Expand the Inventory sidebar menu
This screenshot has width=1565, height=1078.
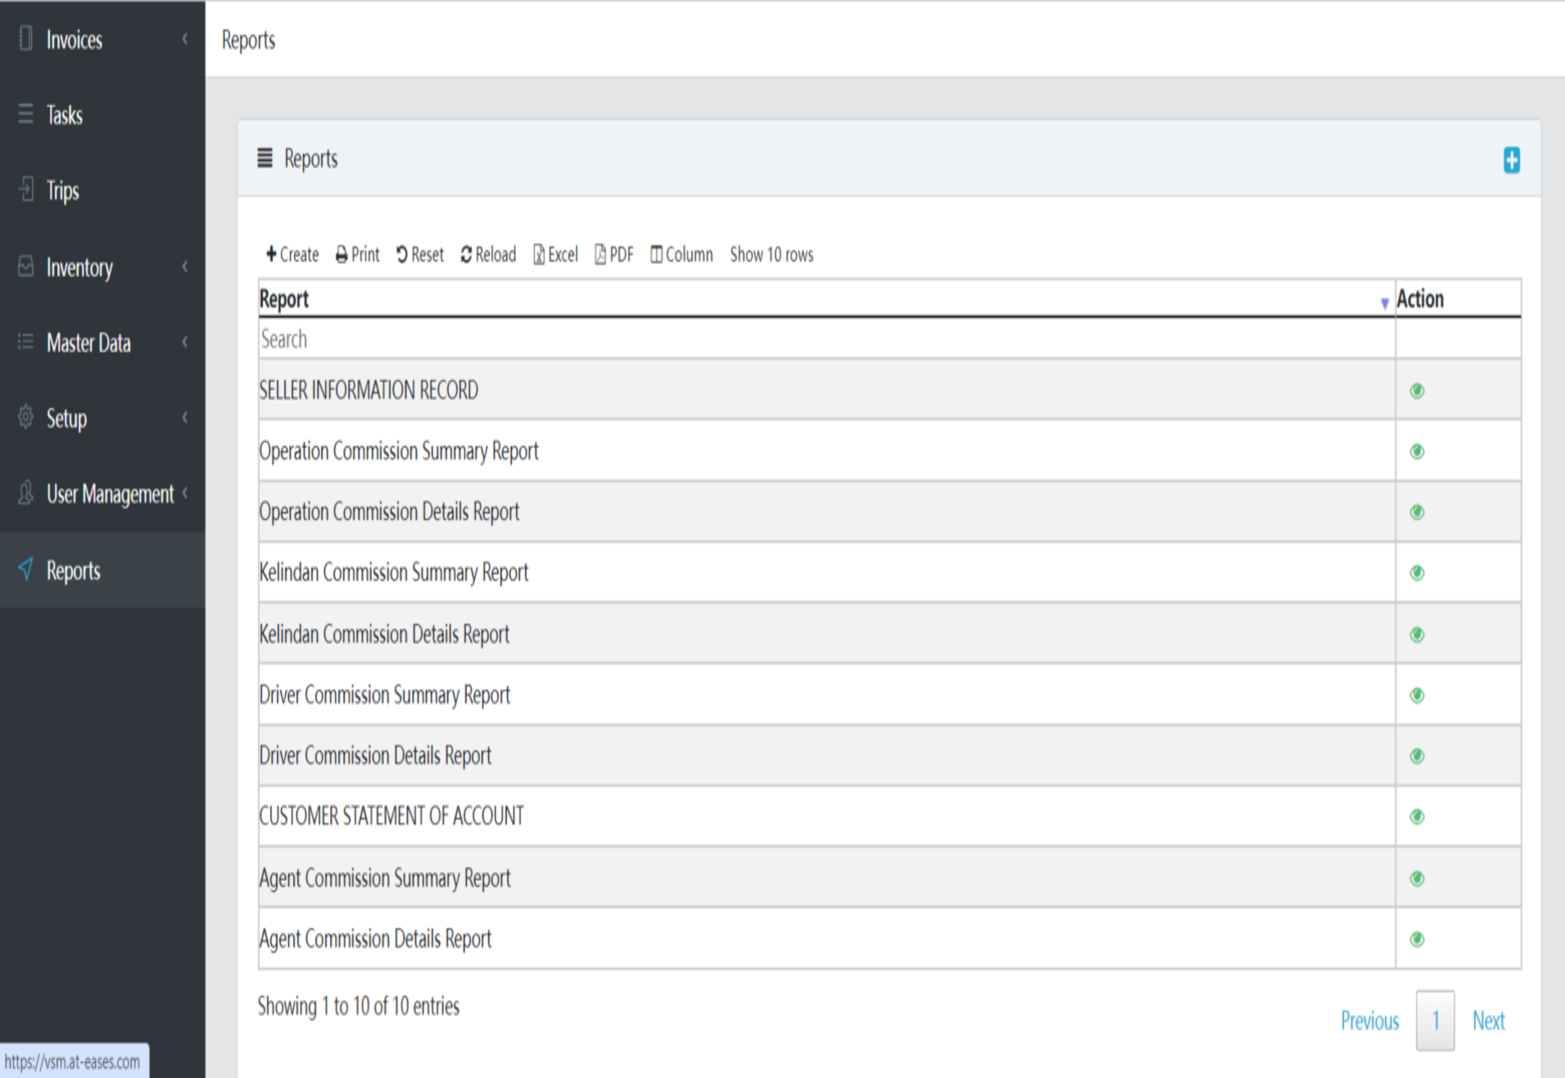(x=80, y=268)
